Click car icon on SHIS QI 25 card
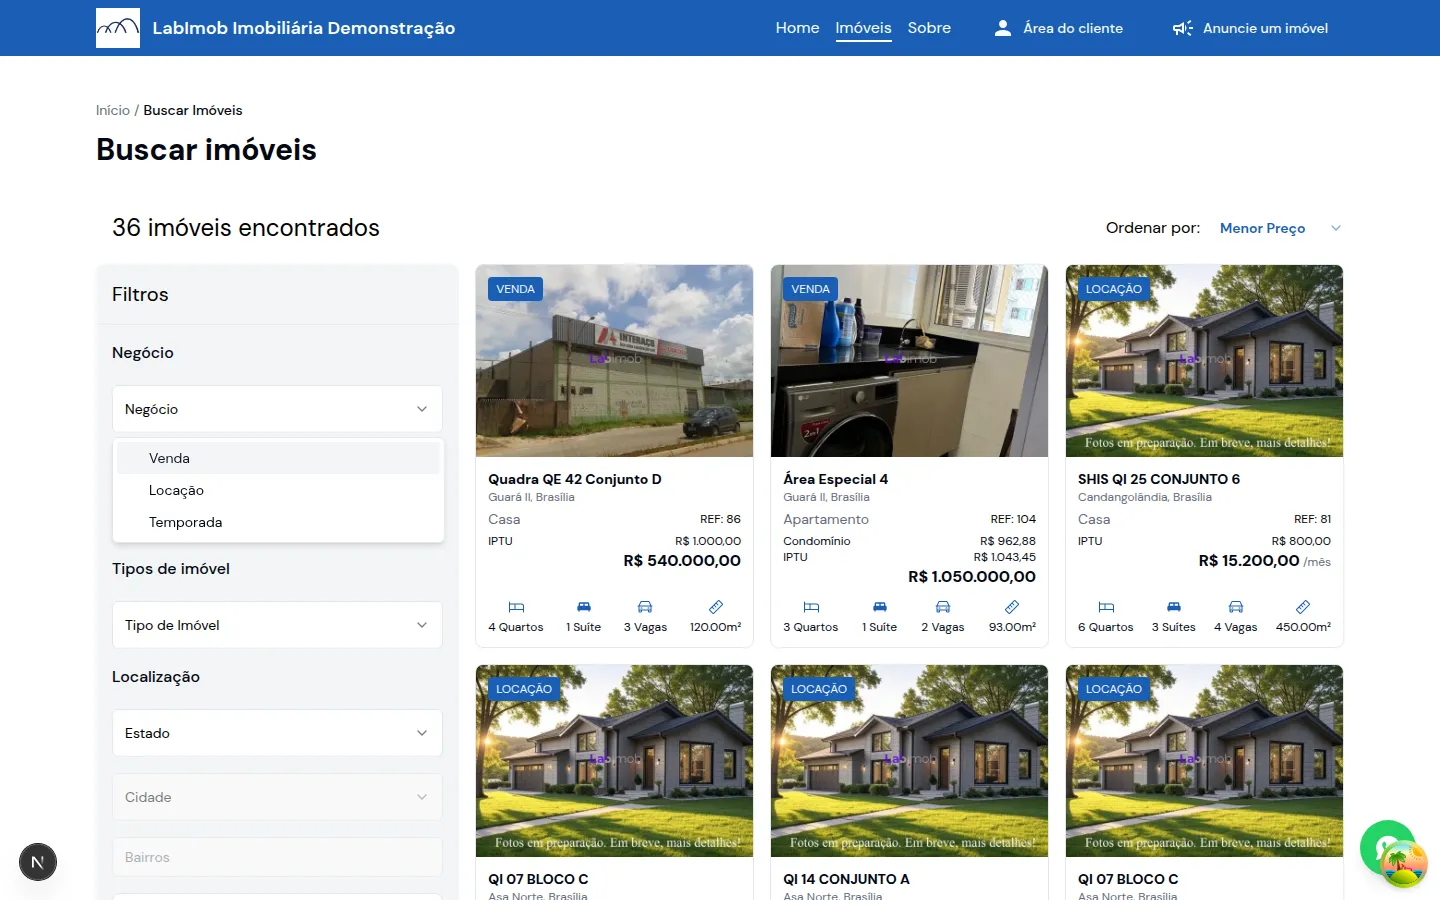The width and height of the screenshot is (1440, 900). pyautogui.click(x=1236, y=607)
